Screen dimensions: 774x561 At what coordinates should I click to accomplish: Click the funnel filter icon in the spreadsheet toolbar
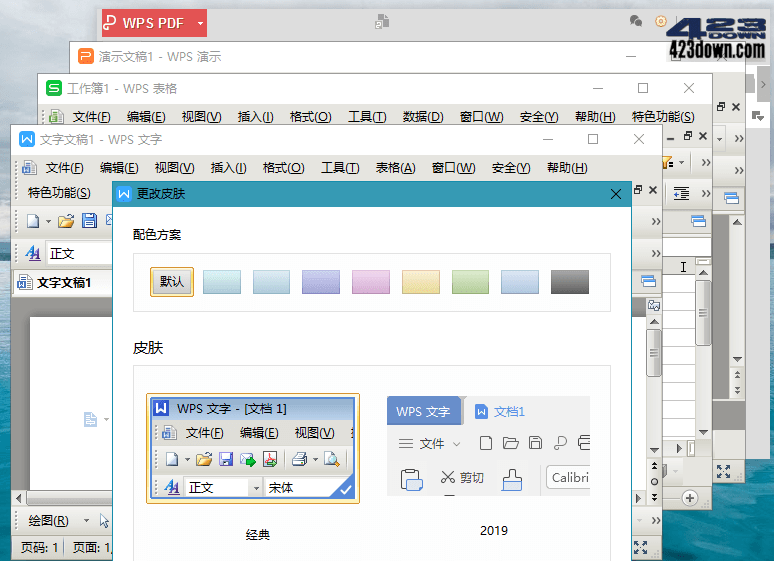(667, 162)
